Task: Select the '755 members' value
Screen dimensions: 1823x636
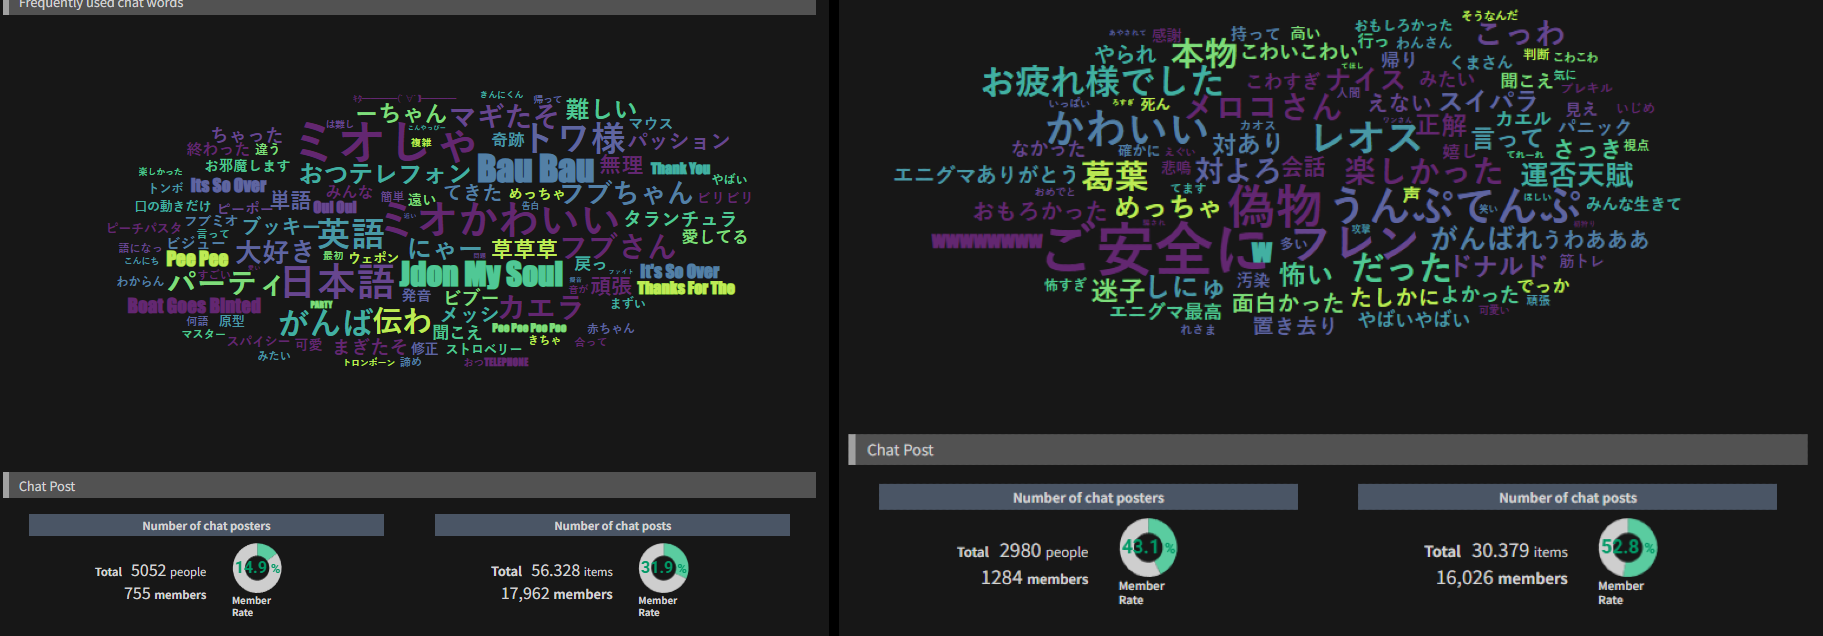Action: point(165,594)
